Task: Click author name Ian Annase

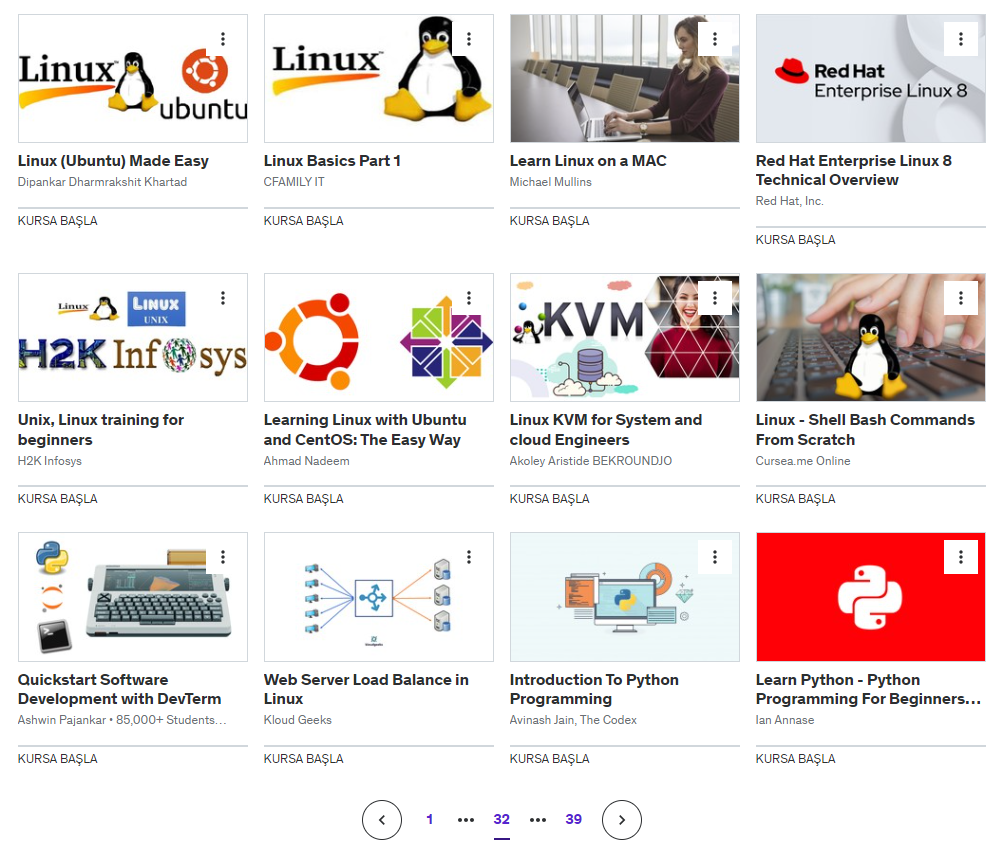Action: pos(785,720)
